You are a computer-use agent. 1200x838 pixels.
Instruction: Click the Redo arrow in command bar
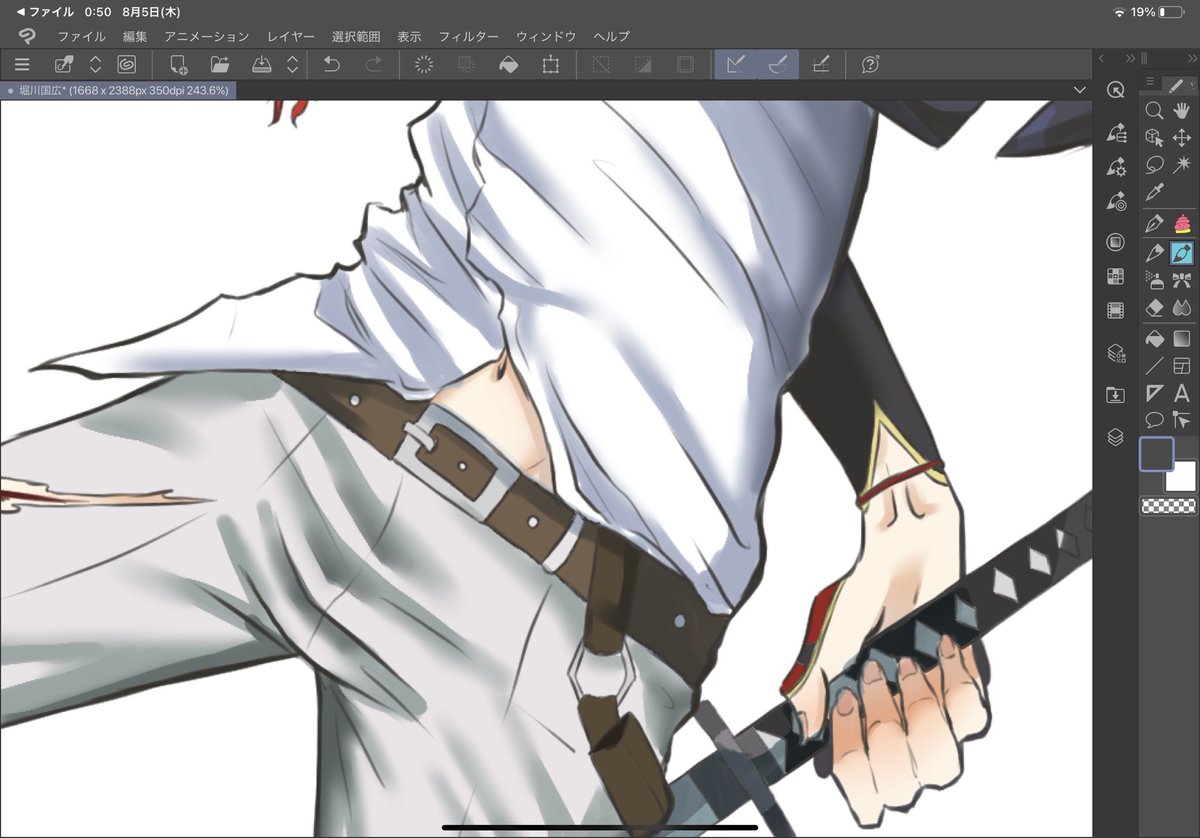pyautogui.click(x=373, y=64)
